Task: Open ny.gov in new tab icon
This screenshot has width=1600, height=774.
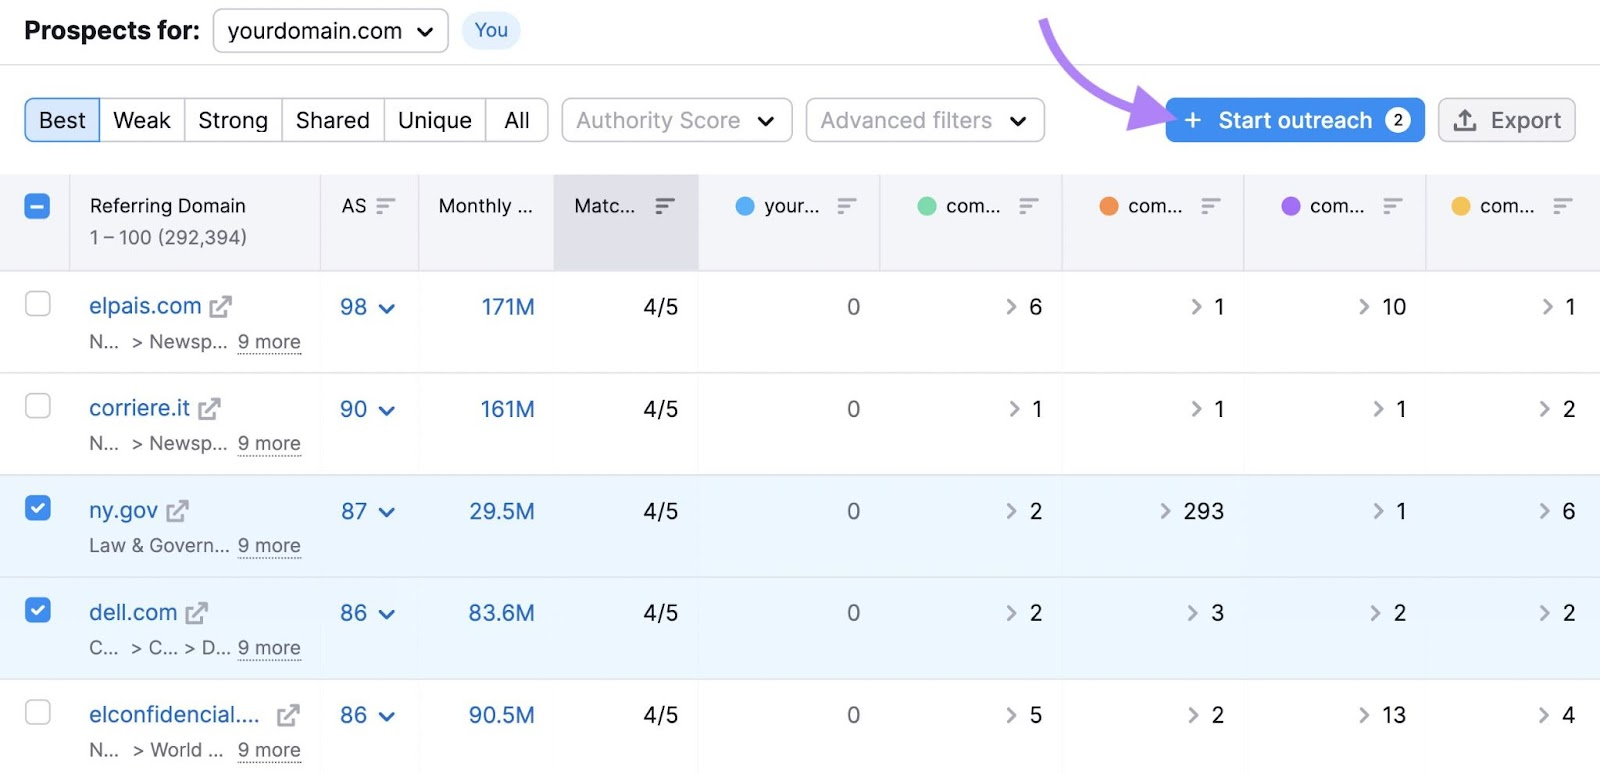Action: (177, 511)
